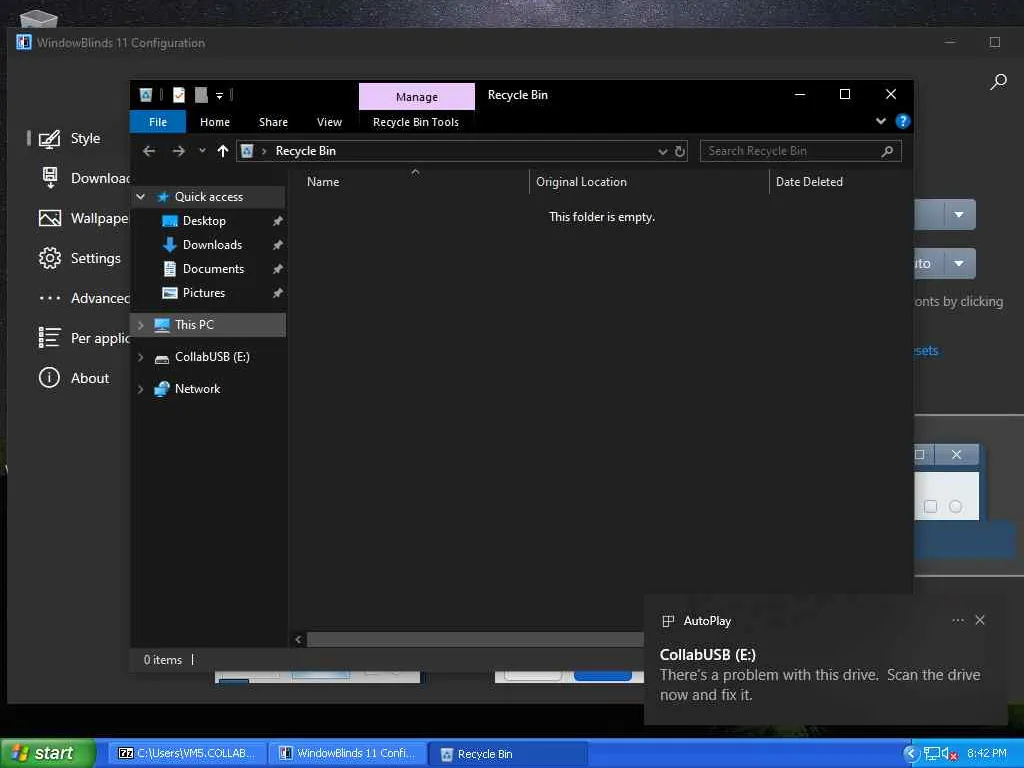Switch to the Home ribbon tab
Screen dimensions: 1024x768
click(x=214, y=122)
